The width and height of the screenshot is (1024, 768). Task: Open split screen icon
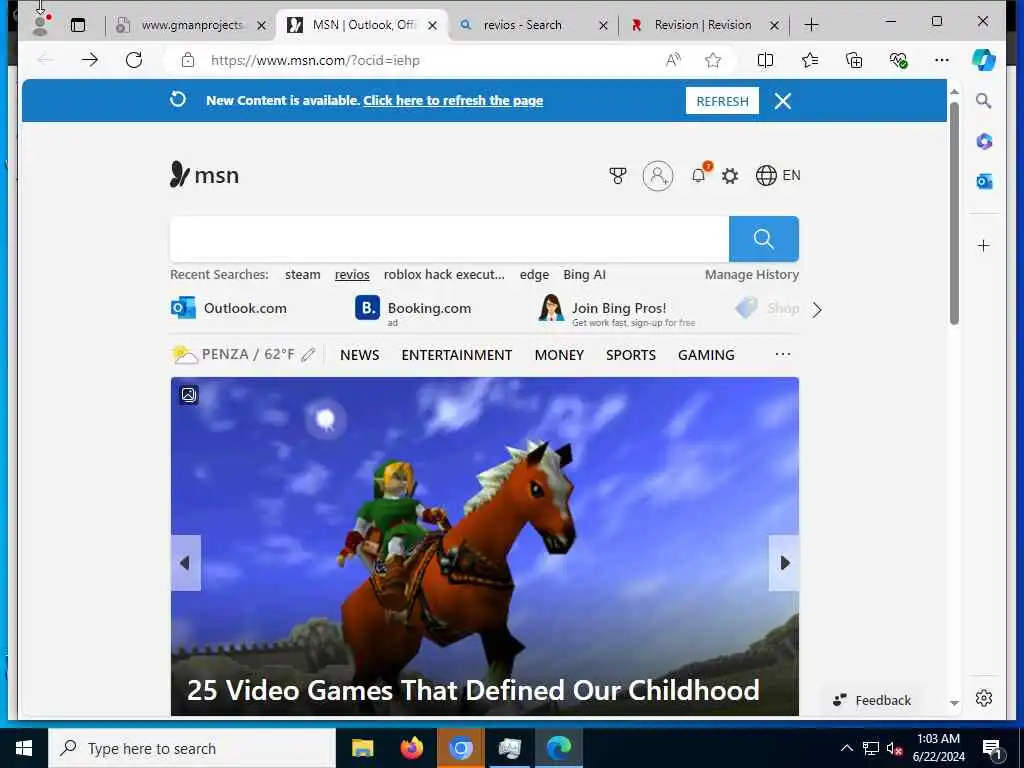(x=765, y=60)
